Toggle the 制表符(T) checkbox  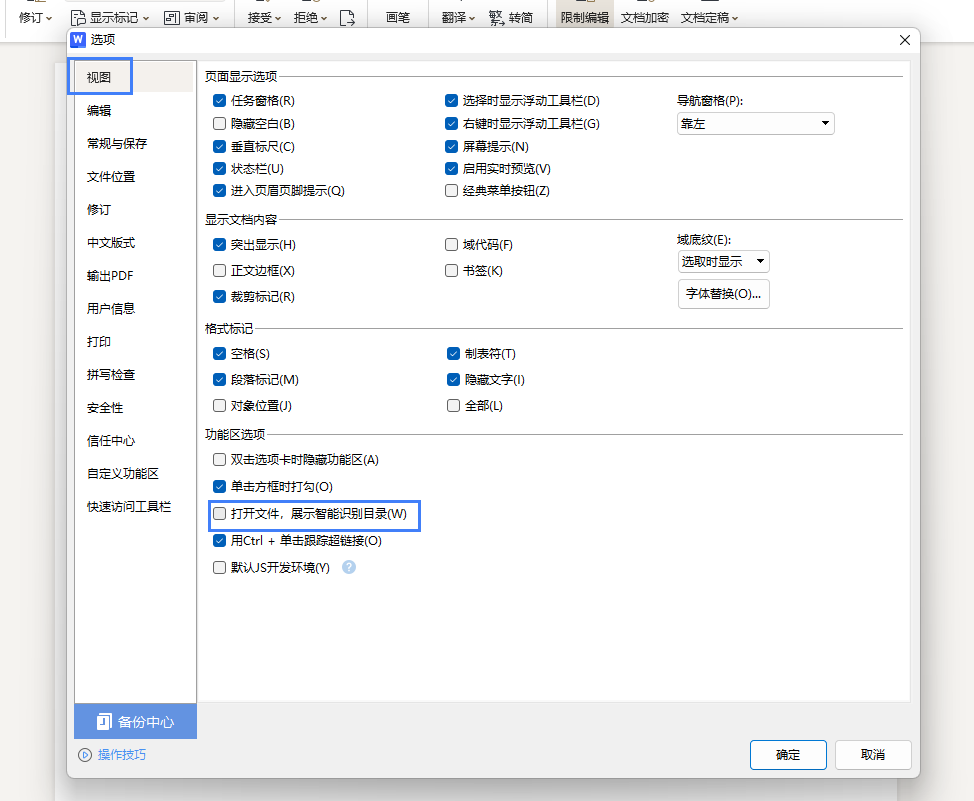tap(453, 354)
